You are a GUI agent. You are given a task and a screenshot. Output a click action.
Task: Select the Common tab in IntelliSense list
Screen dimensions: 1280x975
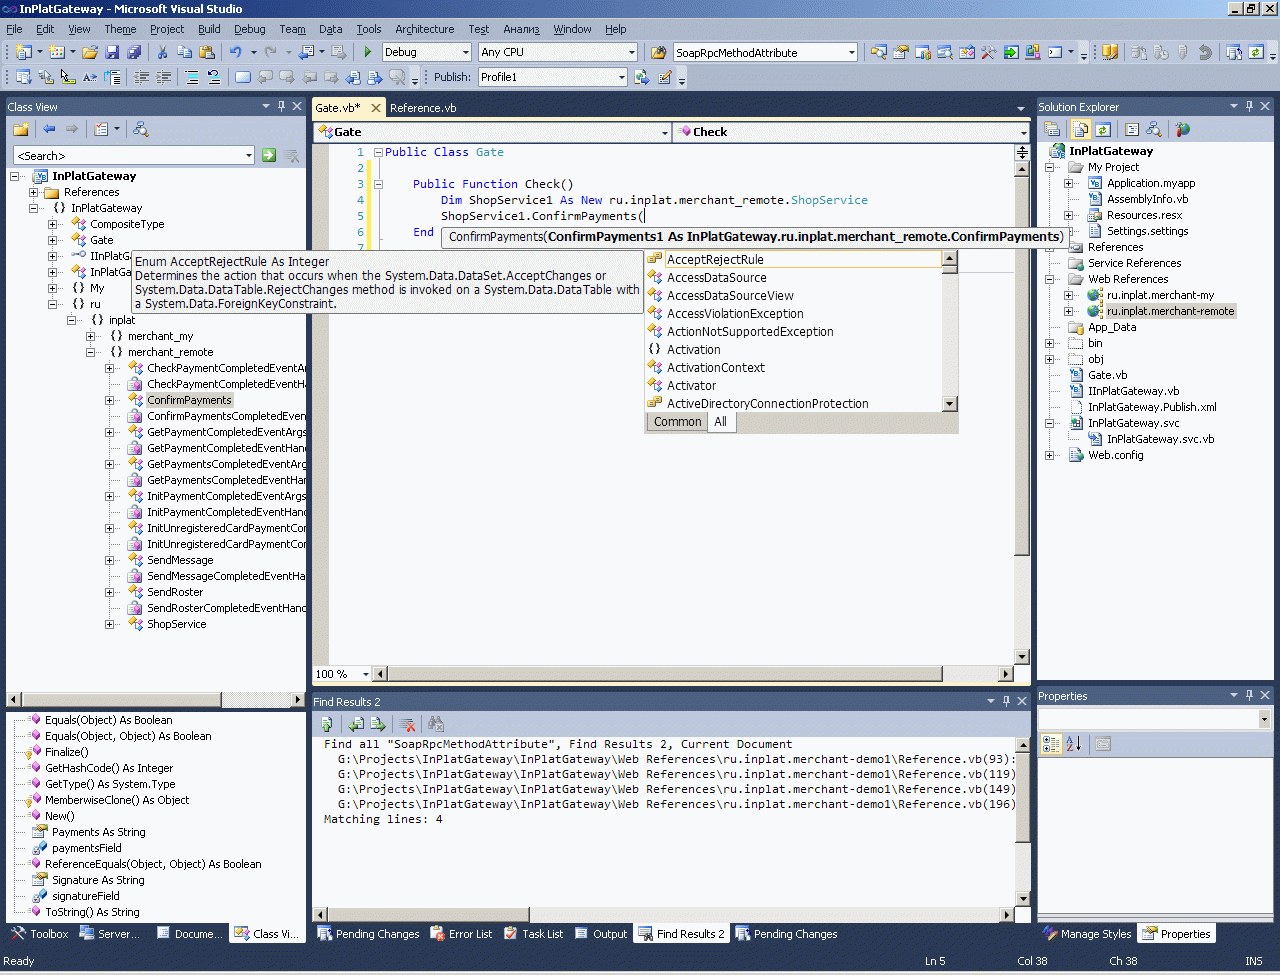click(677, 422)
